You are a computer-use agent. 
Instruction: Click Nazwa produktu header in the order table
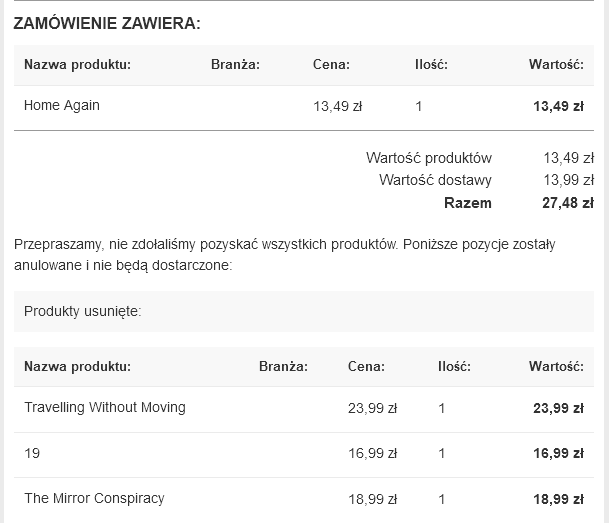(77, 65)
